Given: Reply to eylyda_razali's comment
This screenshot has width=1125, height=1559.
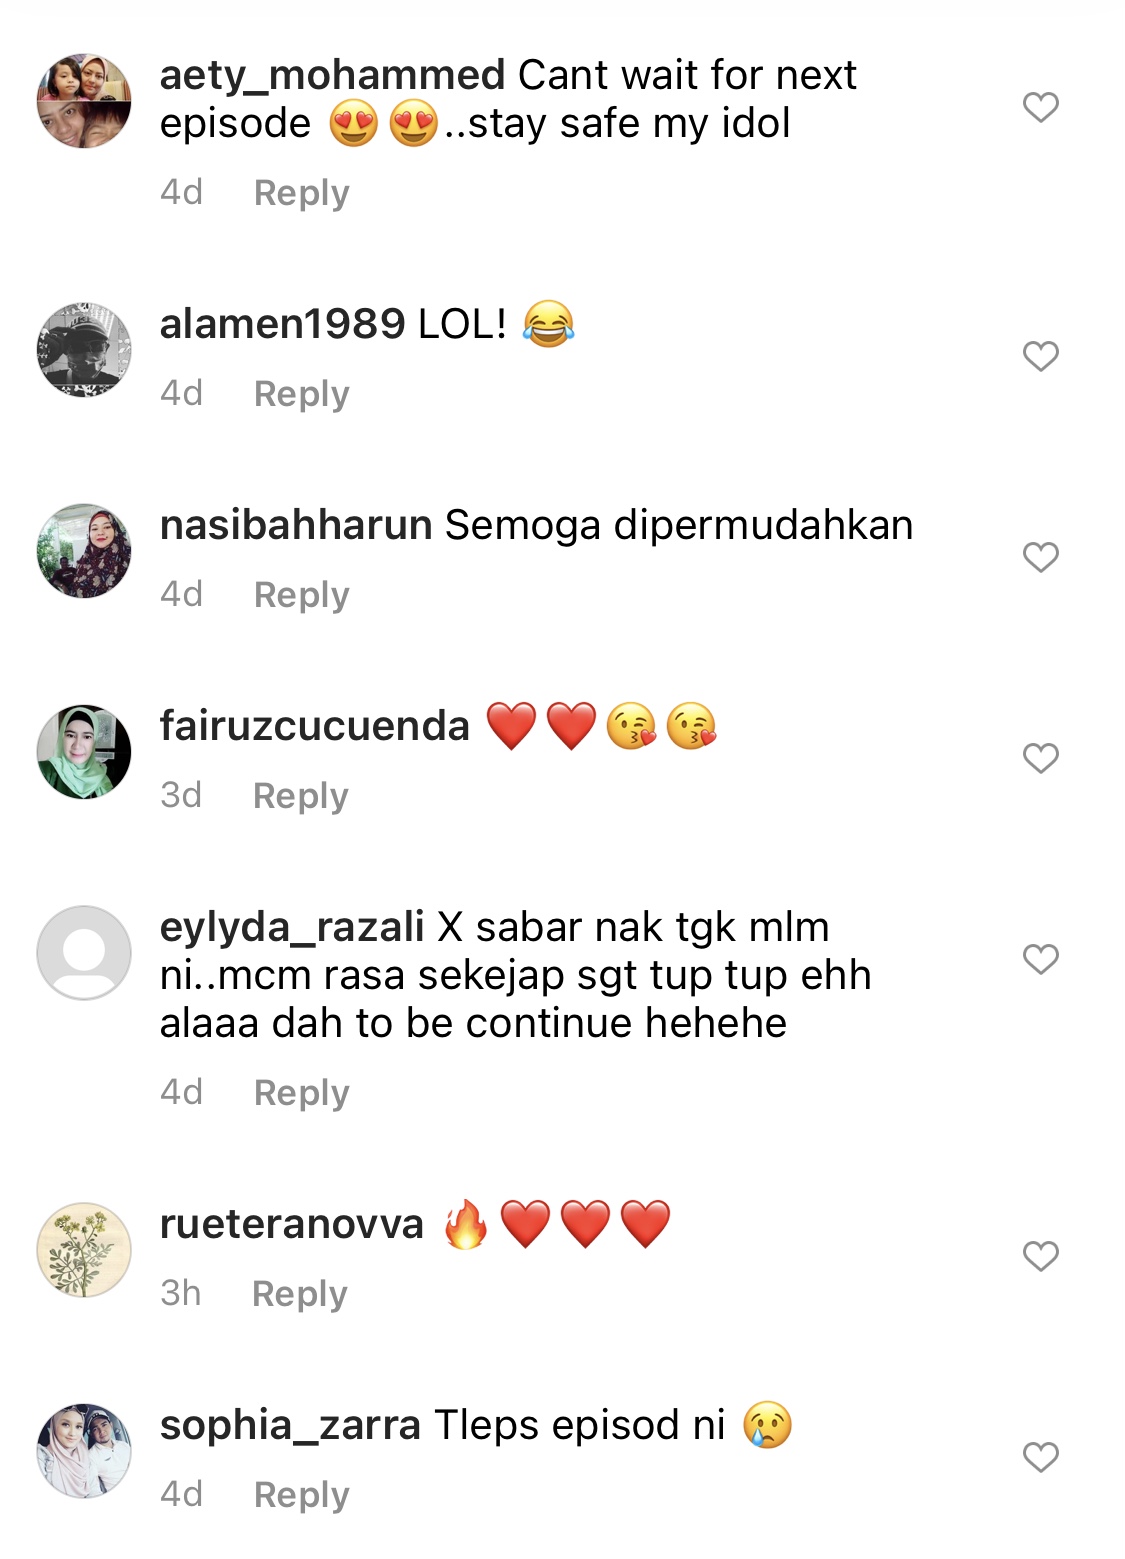Looking at the screenshot, I should 301,1093.
